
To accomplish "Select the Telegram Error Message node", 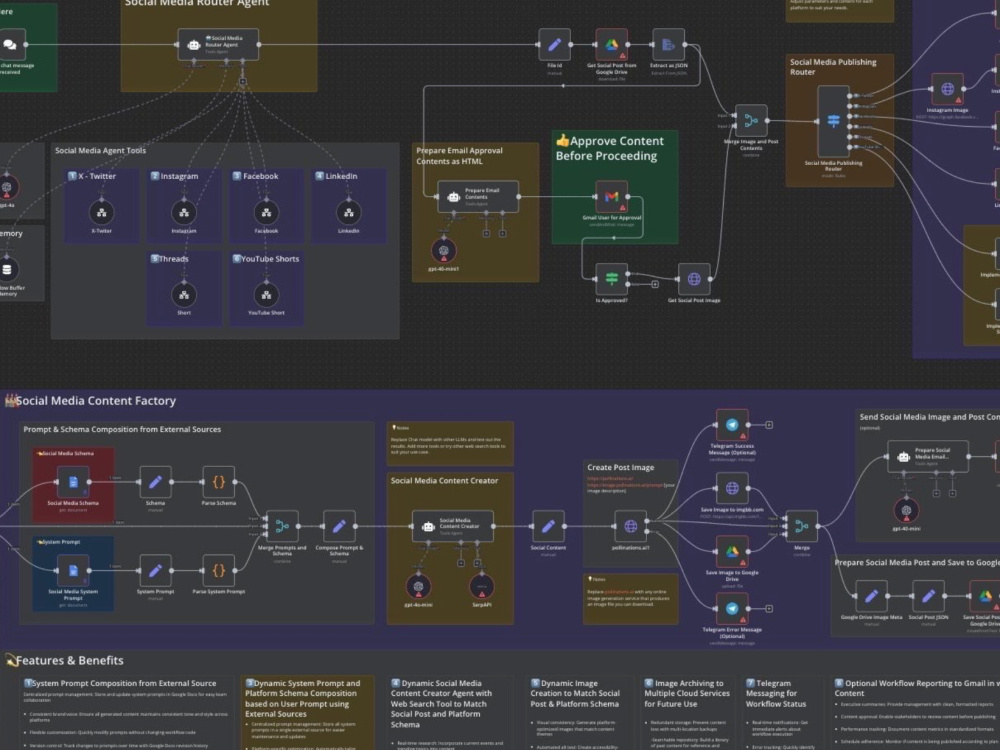I will [x=732, y=608].
